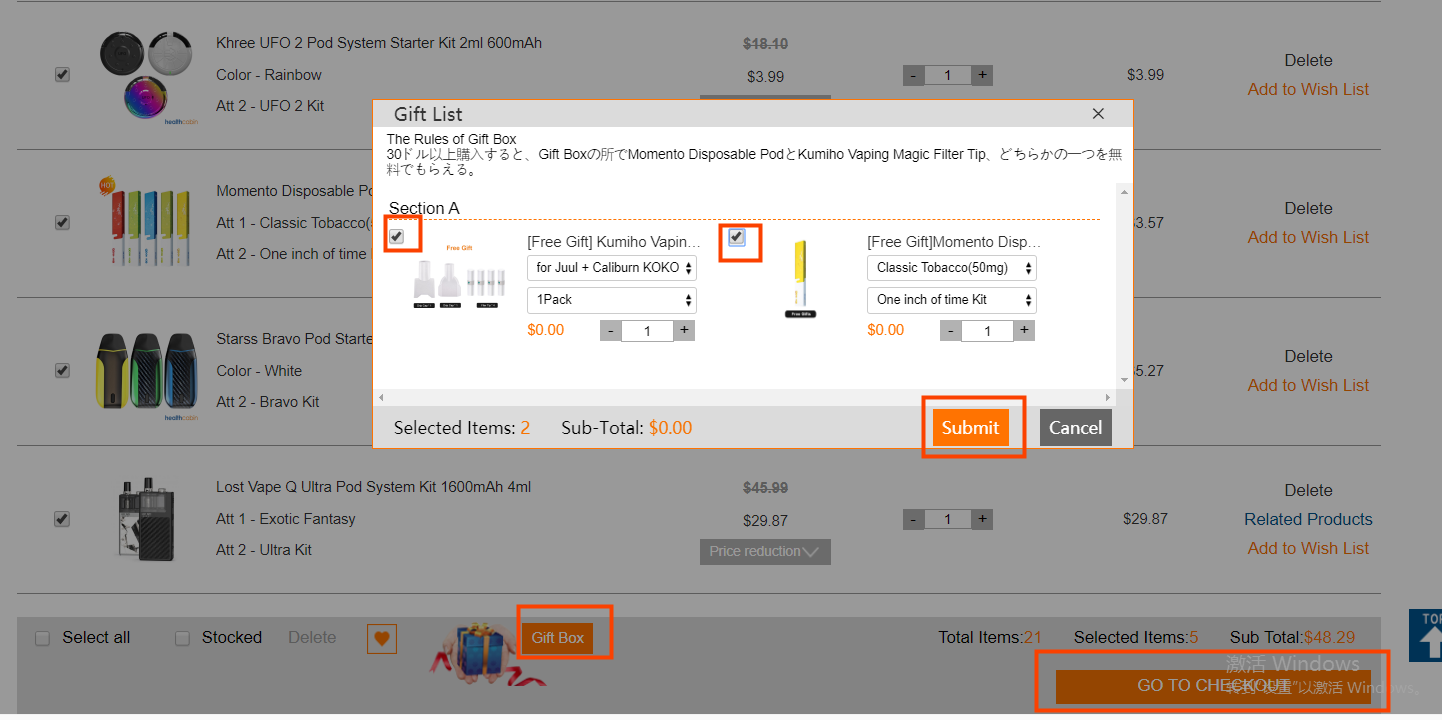Viewport: 1442px width, 720px height.
Task: Click the bottom bar Delete link
Action: pyautogui.click(x=312, y=638)
